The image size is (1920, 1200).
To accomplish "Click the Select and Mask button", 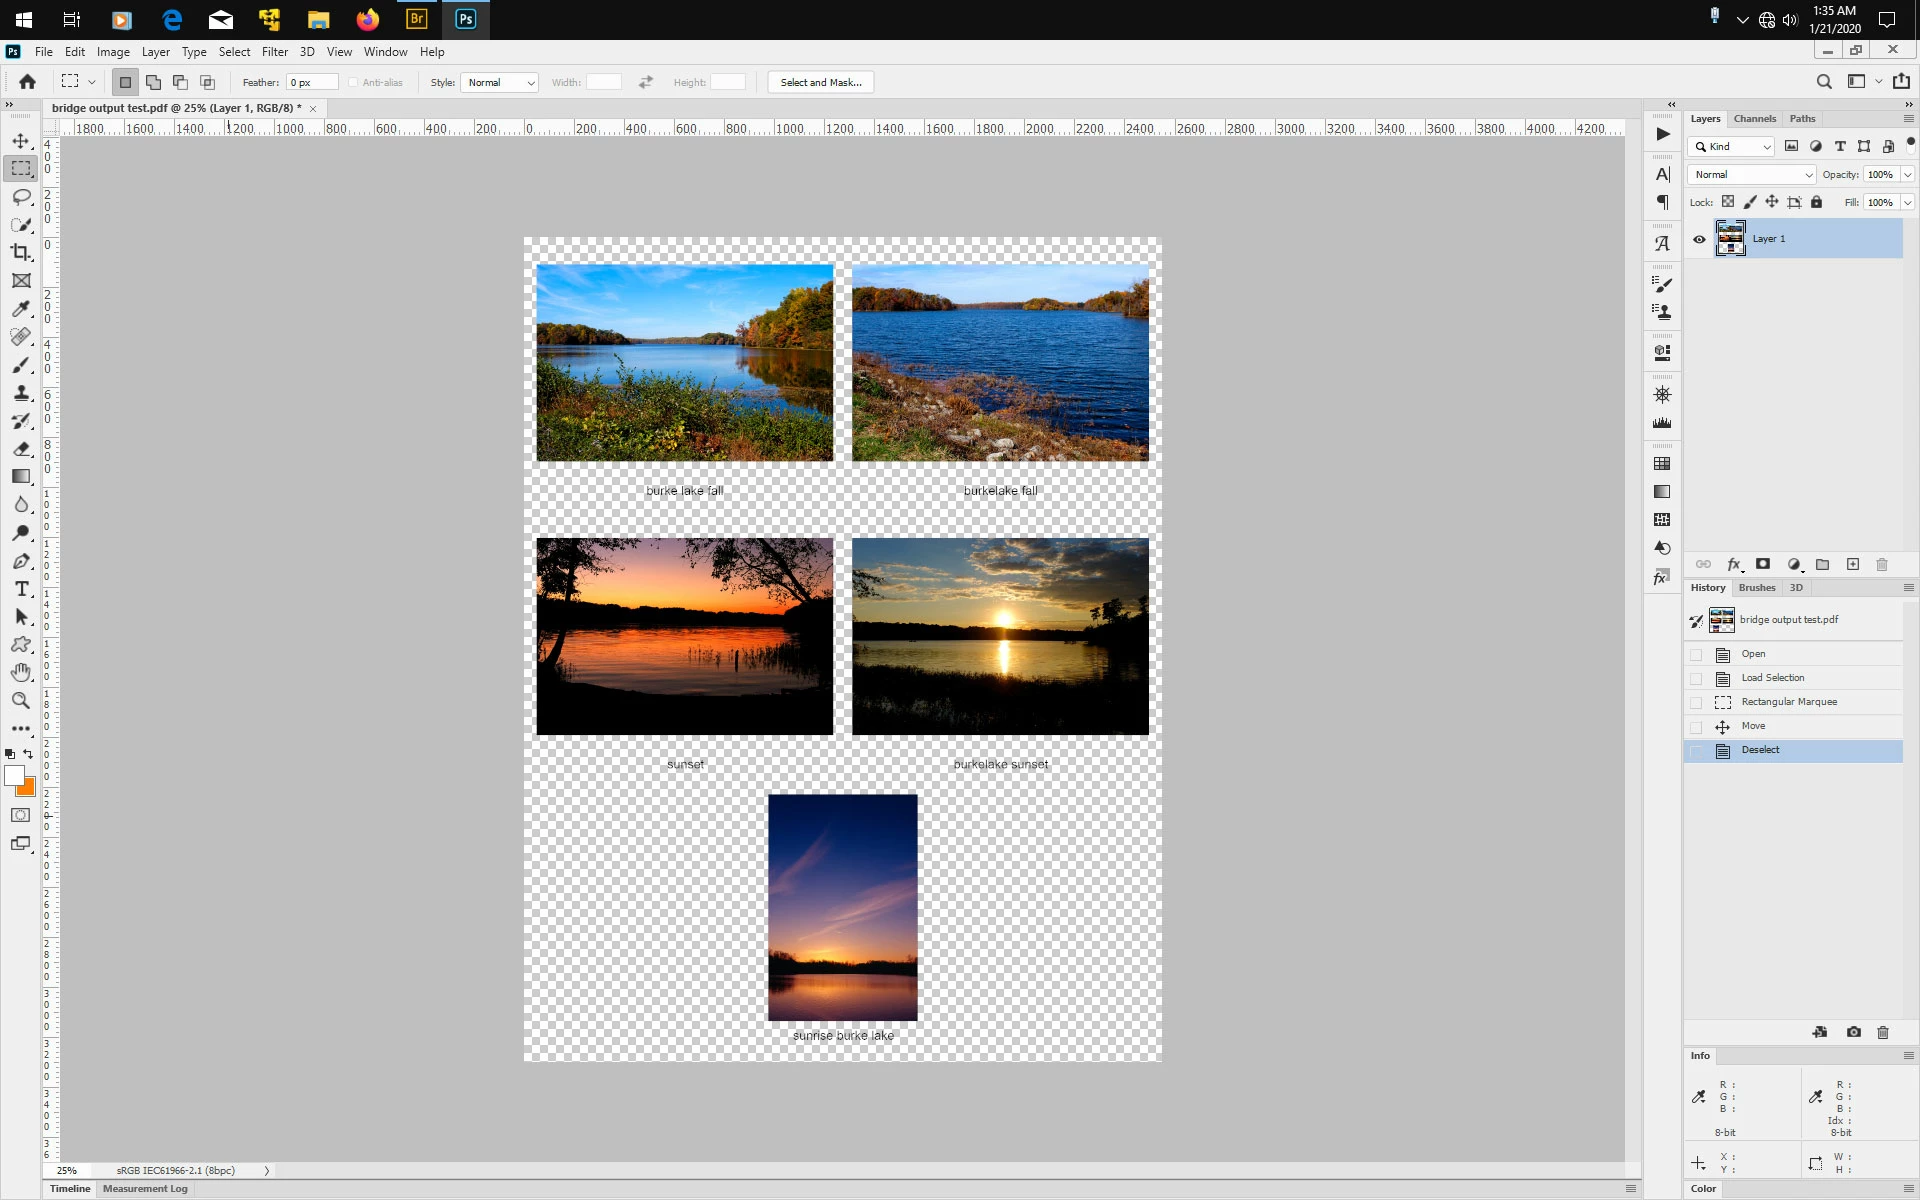I will (820, 83).
